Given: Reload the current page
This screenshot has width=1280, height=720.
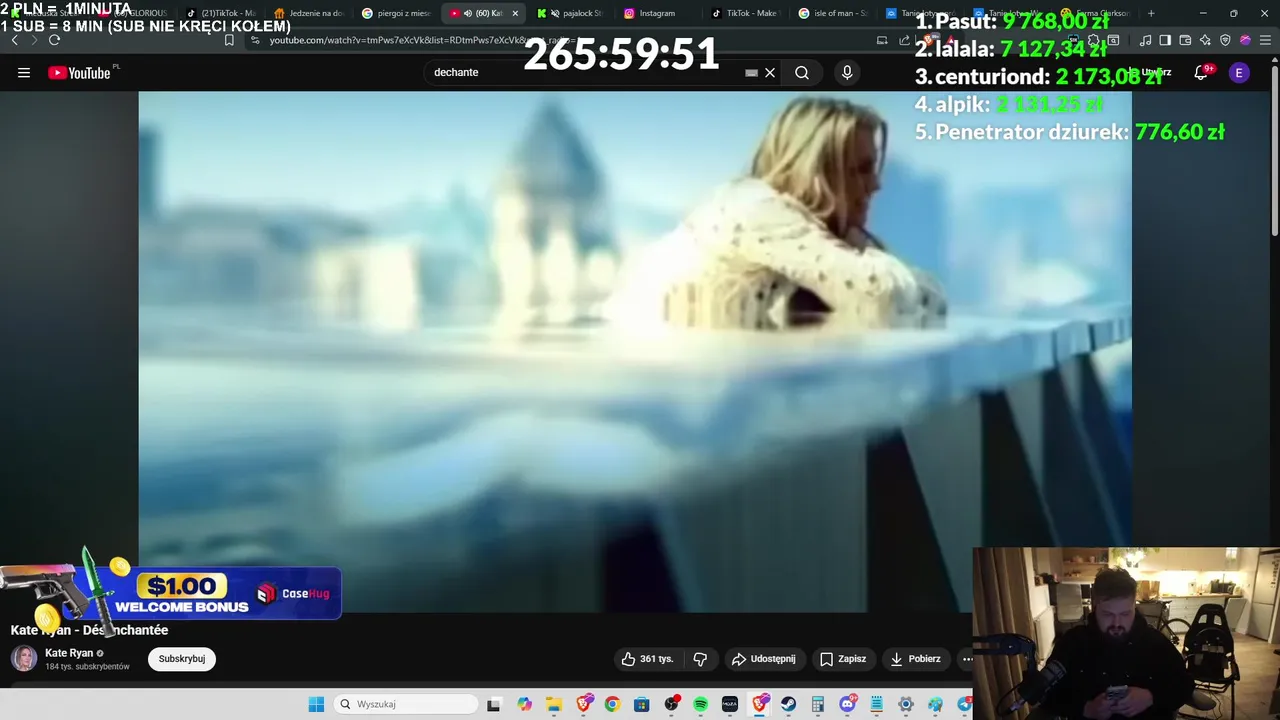Looking at the screenshot, I should 54,40.
